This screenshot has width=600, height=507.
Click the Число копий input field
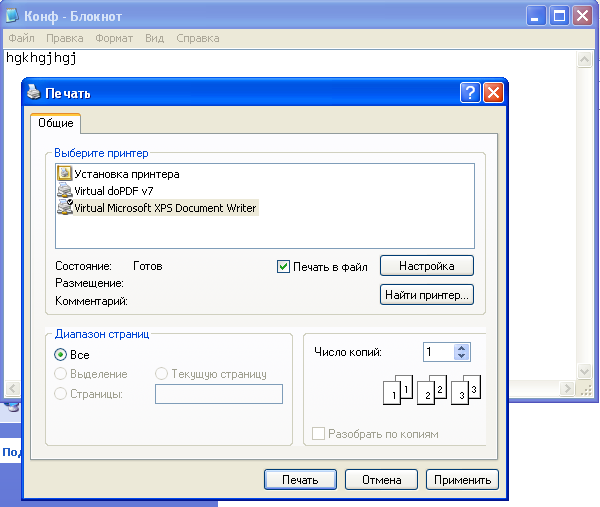439,352
